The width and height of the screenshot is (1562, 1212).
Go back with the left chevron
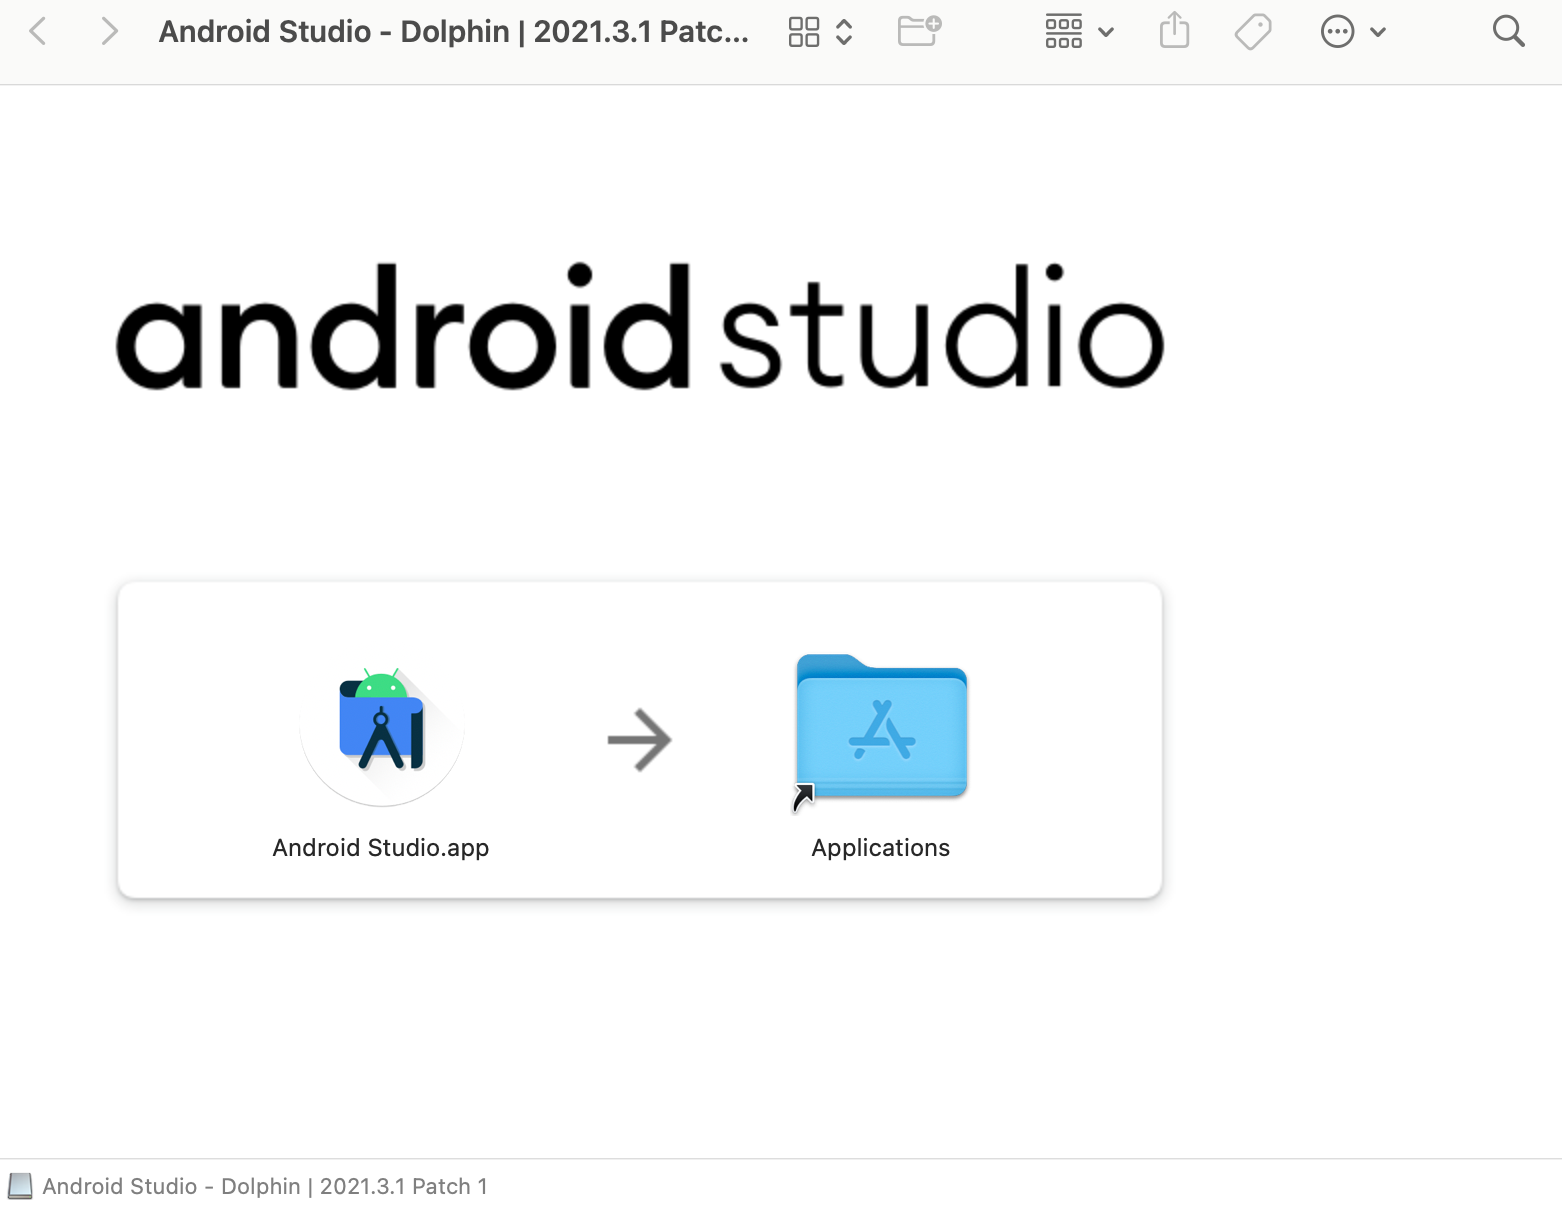pyautogui.click(x=38, y=32)
